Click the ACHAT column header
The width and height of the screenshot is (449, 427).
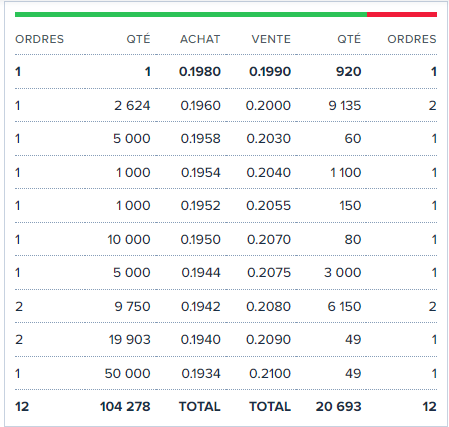point(200,39)
